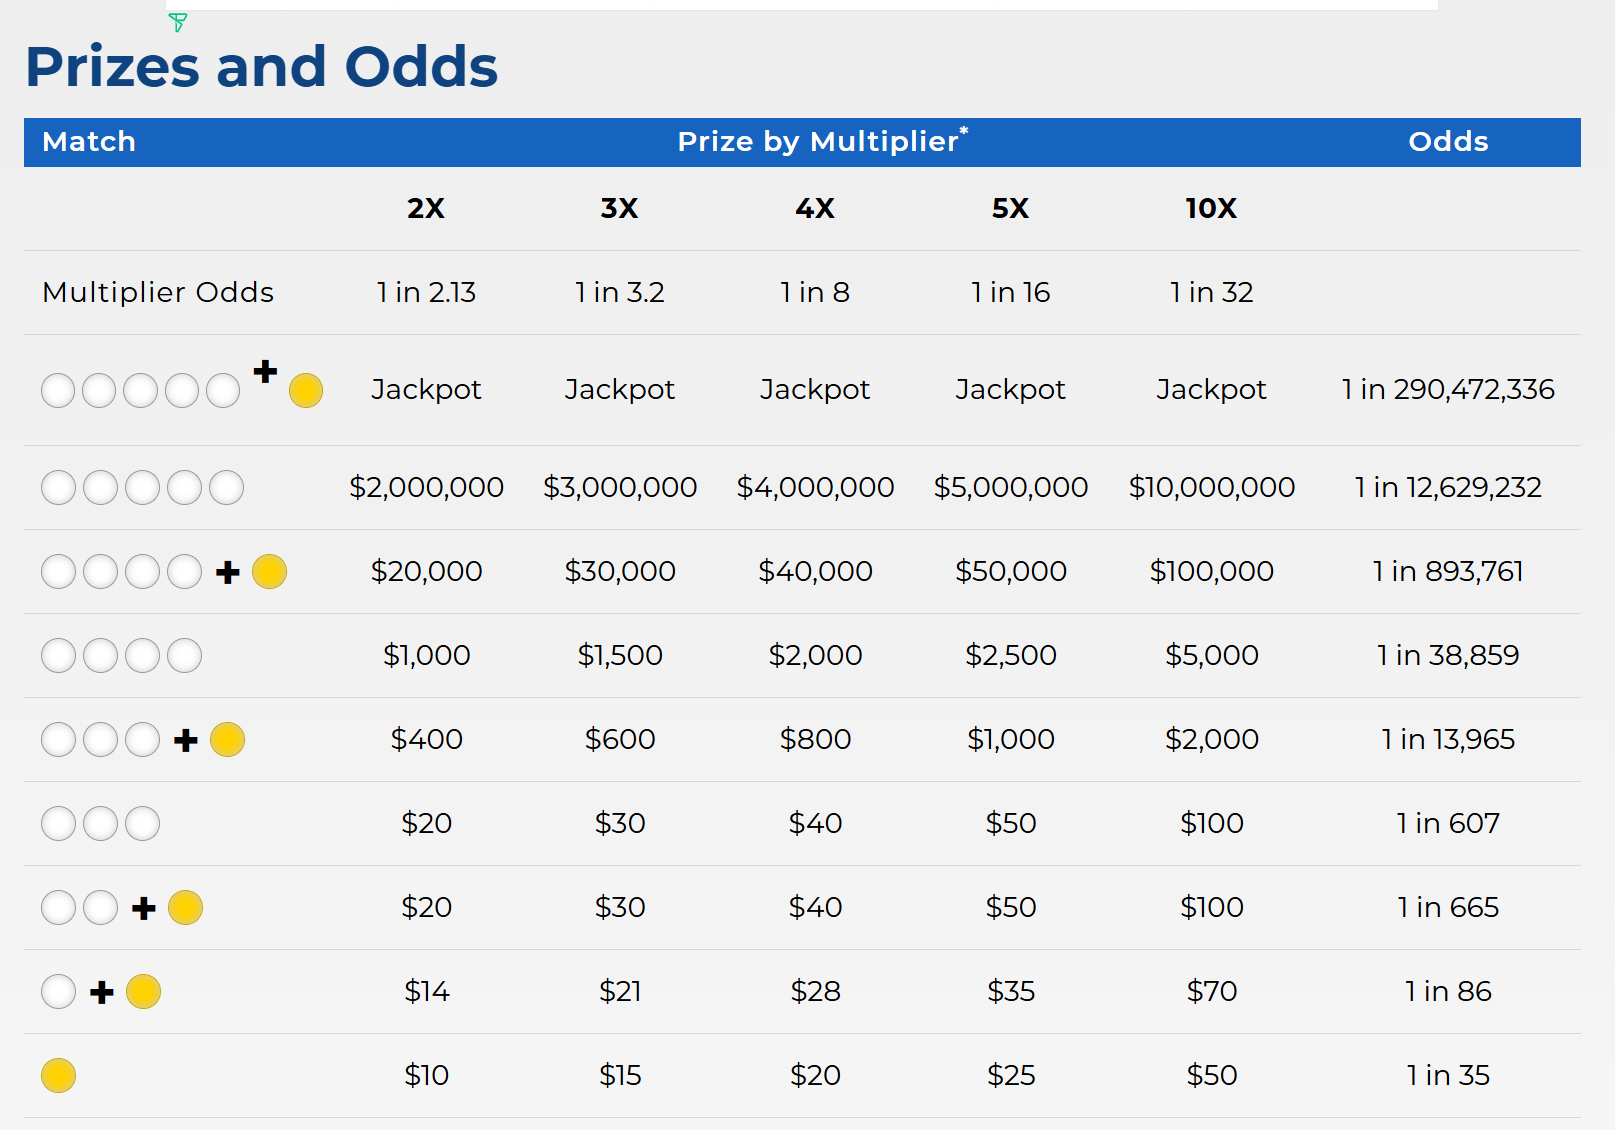The width and height of the screenshot is (1615, 1130).
Task: Click the $10,000,000 prize cell
Action: tap(1211, 487)
